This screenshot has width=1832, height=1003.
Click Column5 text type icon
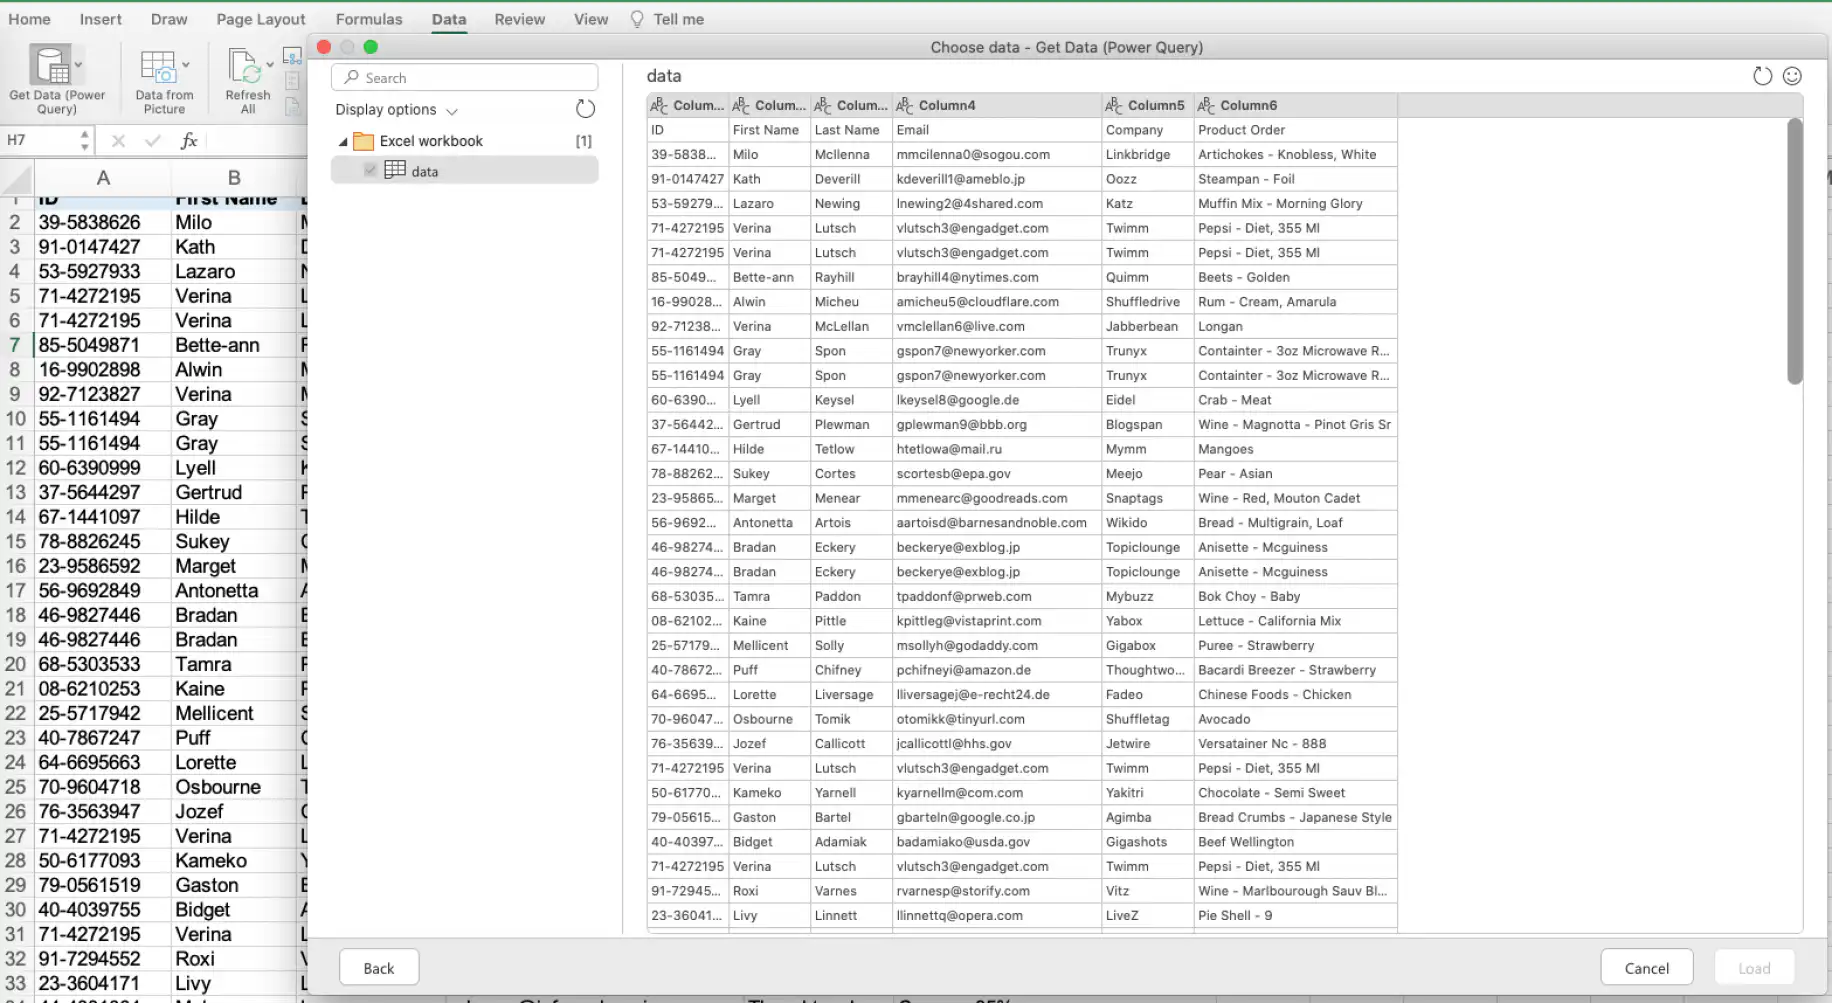(1113, 105)
